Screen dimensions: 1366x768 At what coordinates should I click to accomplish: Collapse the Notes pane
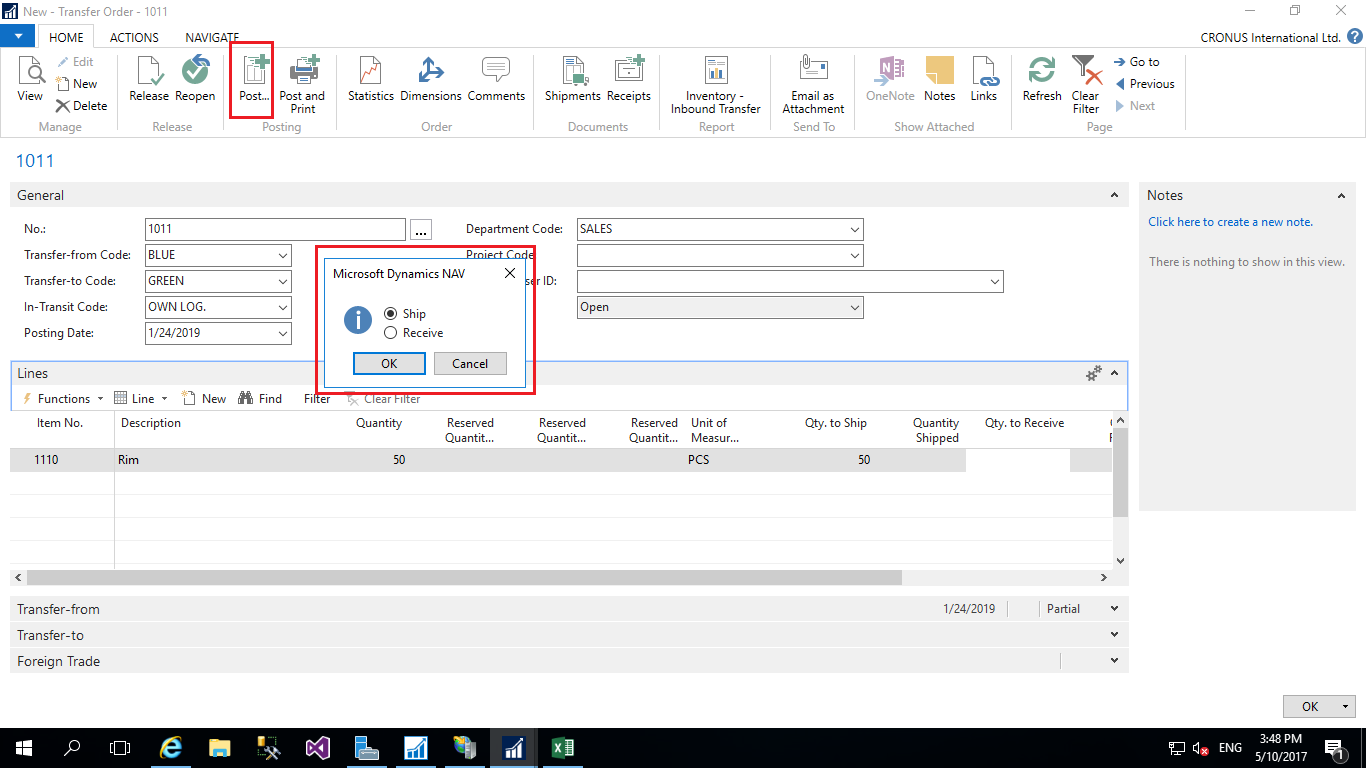[1342, 196]
